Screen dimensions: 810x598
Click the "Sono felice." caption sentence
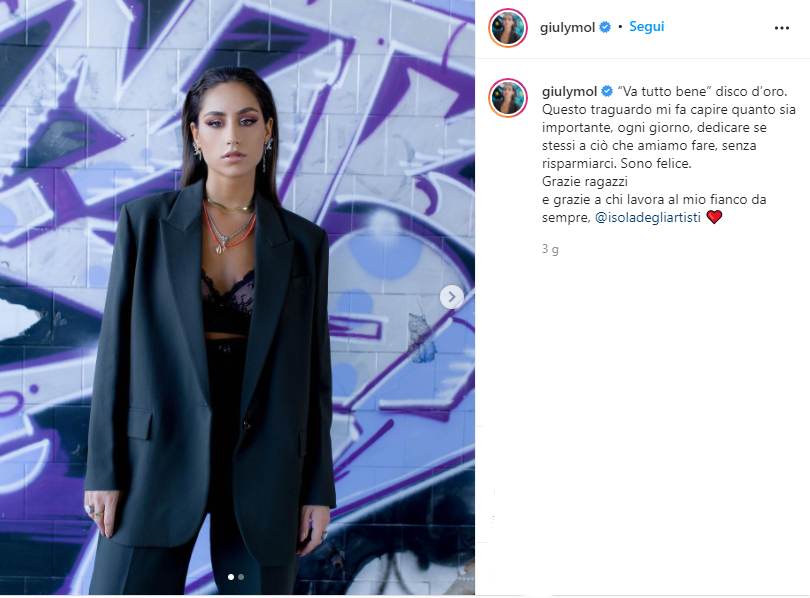tap(656, 163)
